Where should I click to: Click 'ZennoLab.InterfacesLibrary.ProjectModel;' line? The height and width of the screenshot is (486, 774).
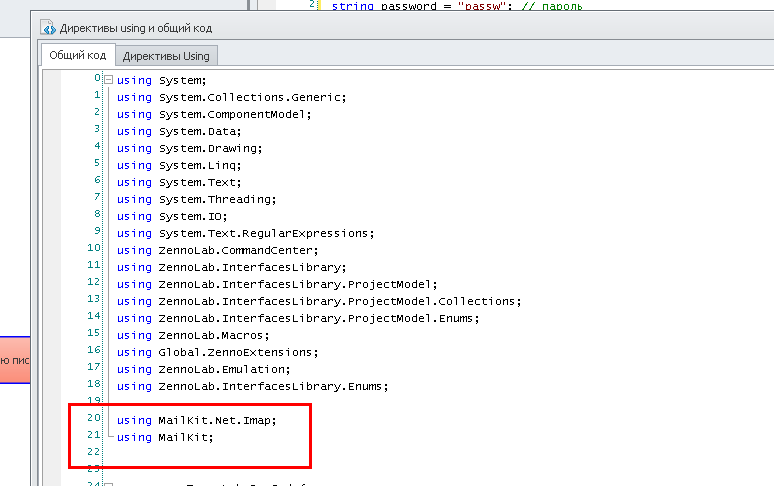pos(277,285)
